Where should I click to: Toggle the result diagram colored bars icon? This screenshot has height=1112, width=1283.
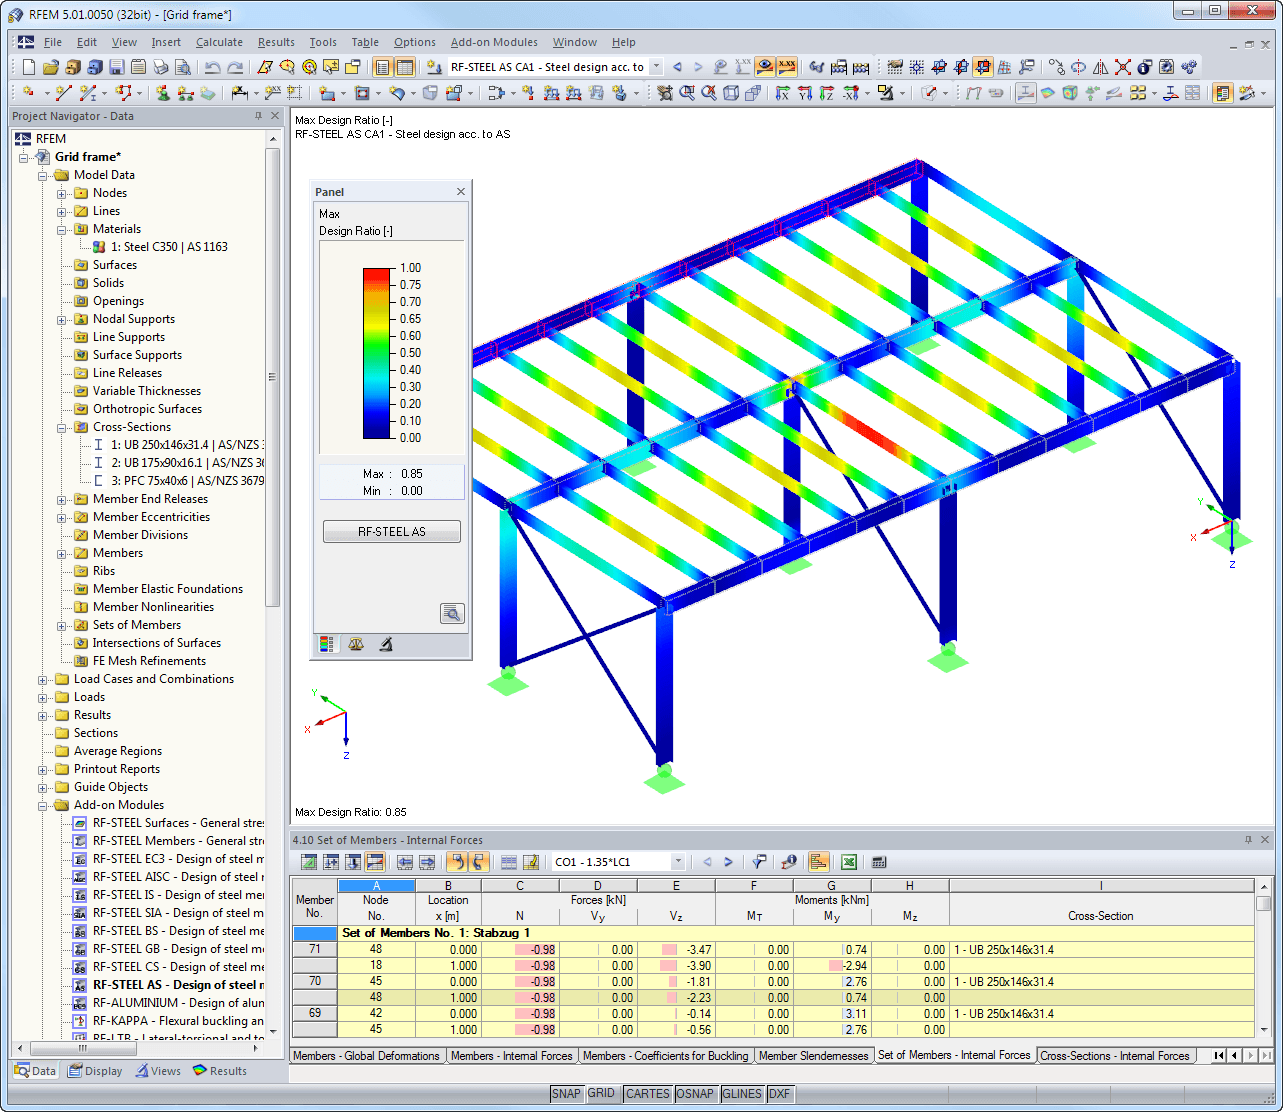818,862
